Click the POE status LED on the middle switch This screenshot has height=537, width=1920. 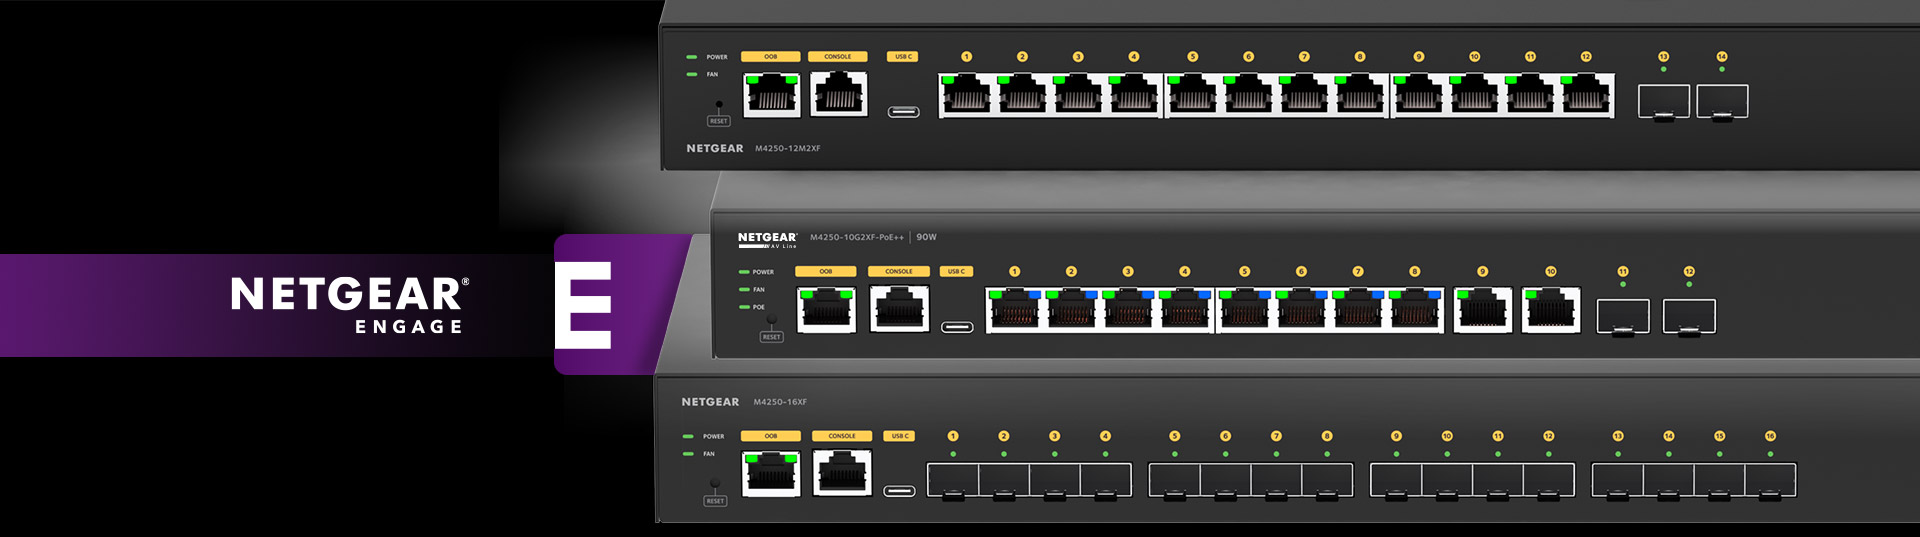pyautogui.click(x=744, y=307)
